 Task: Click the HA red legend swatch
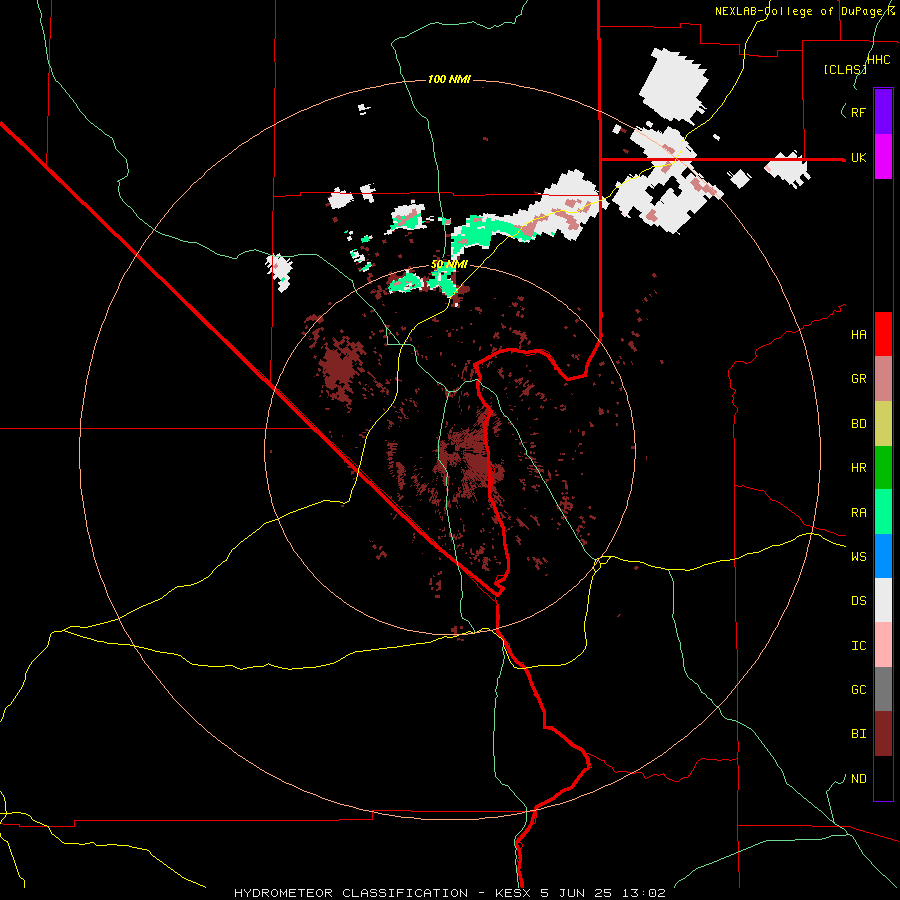coord(883,334)
